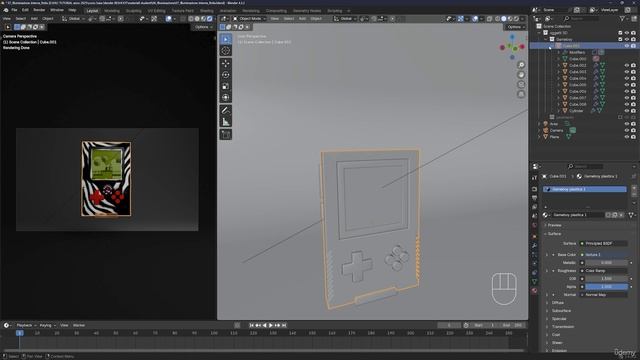Image resolution: width=640 pixels, height=360 pixels.
Task: Open the Help menu
Action: (72, 10)
